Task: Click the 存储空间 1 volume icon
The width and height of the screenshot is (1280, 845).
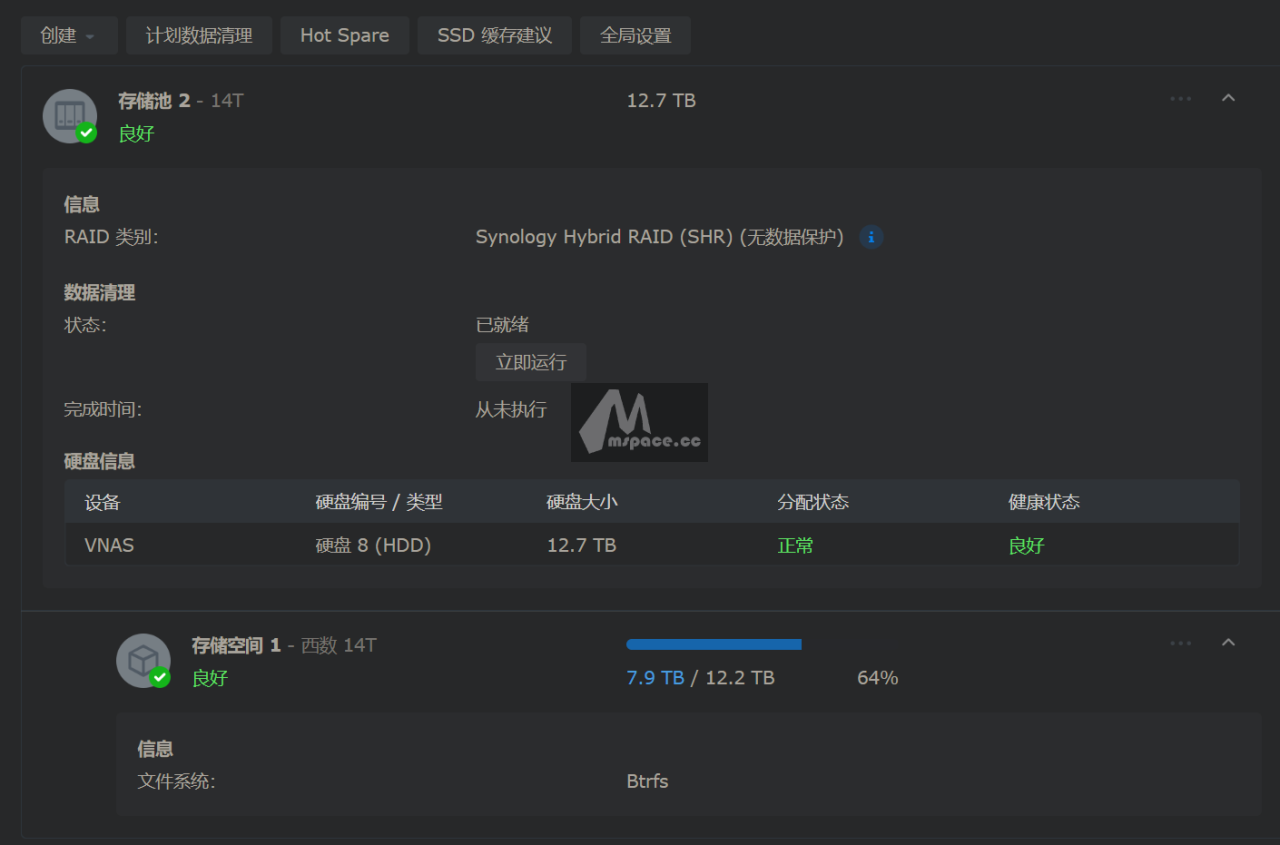Action: tap(143, 661)
